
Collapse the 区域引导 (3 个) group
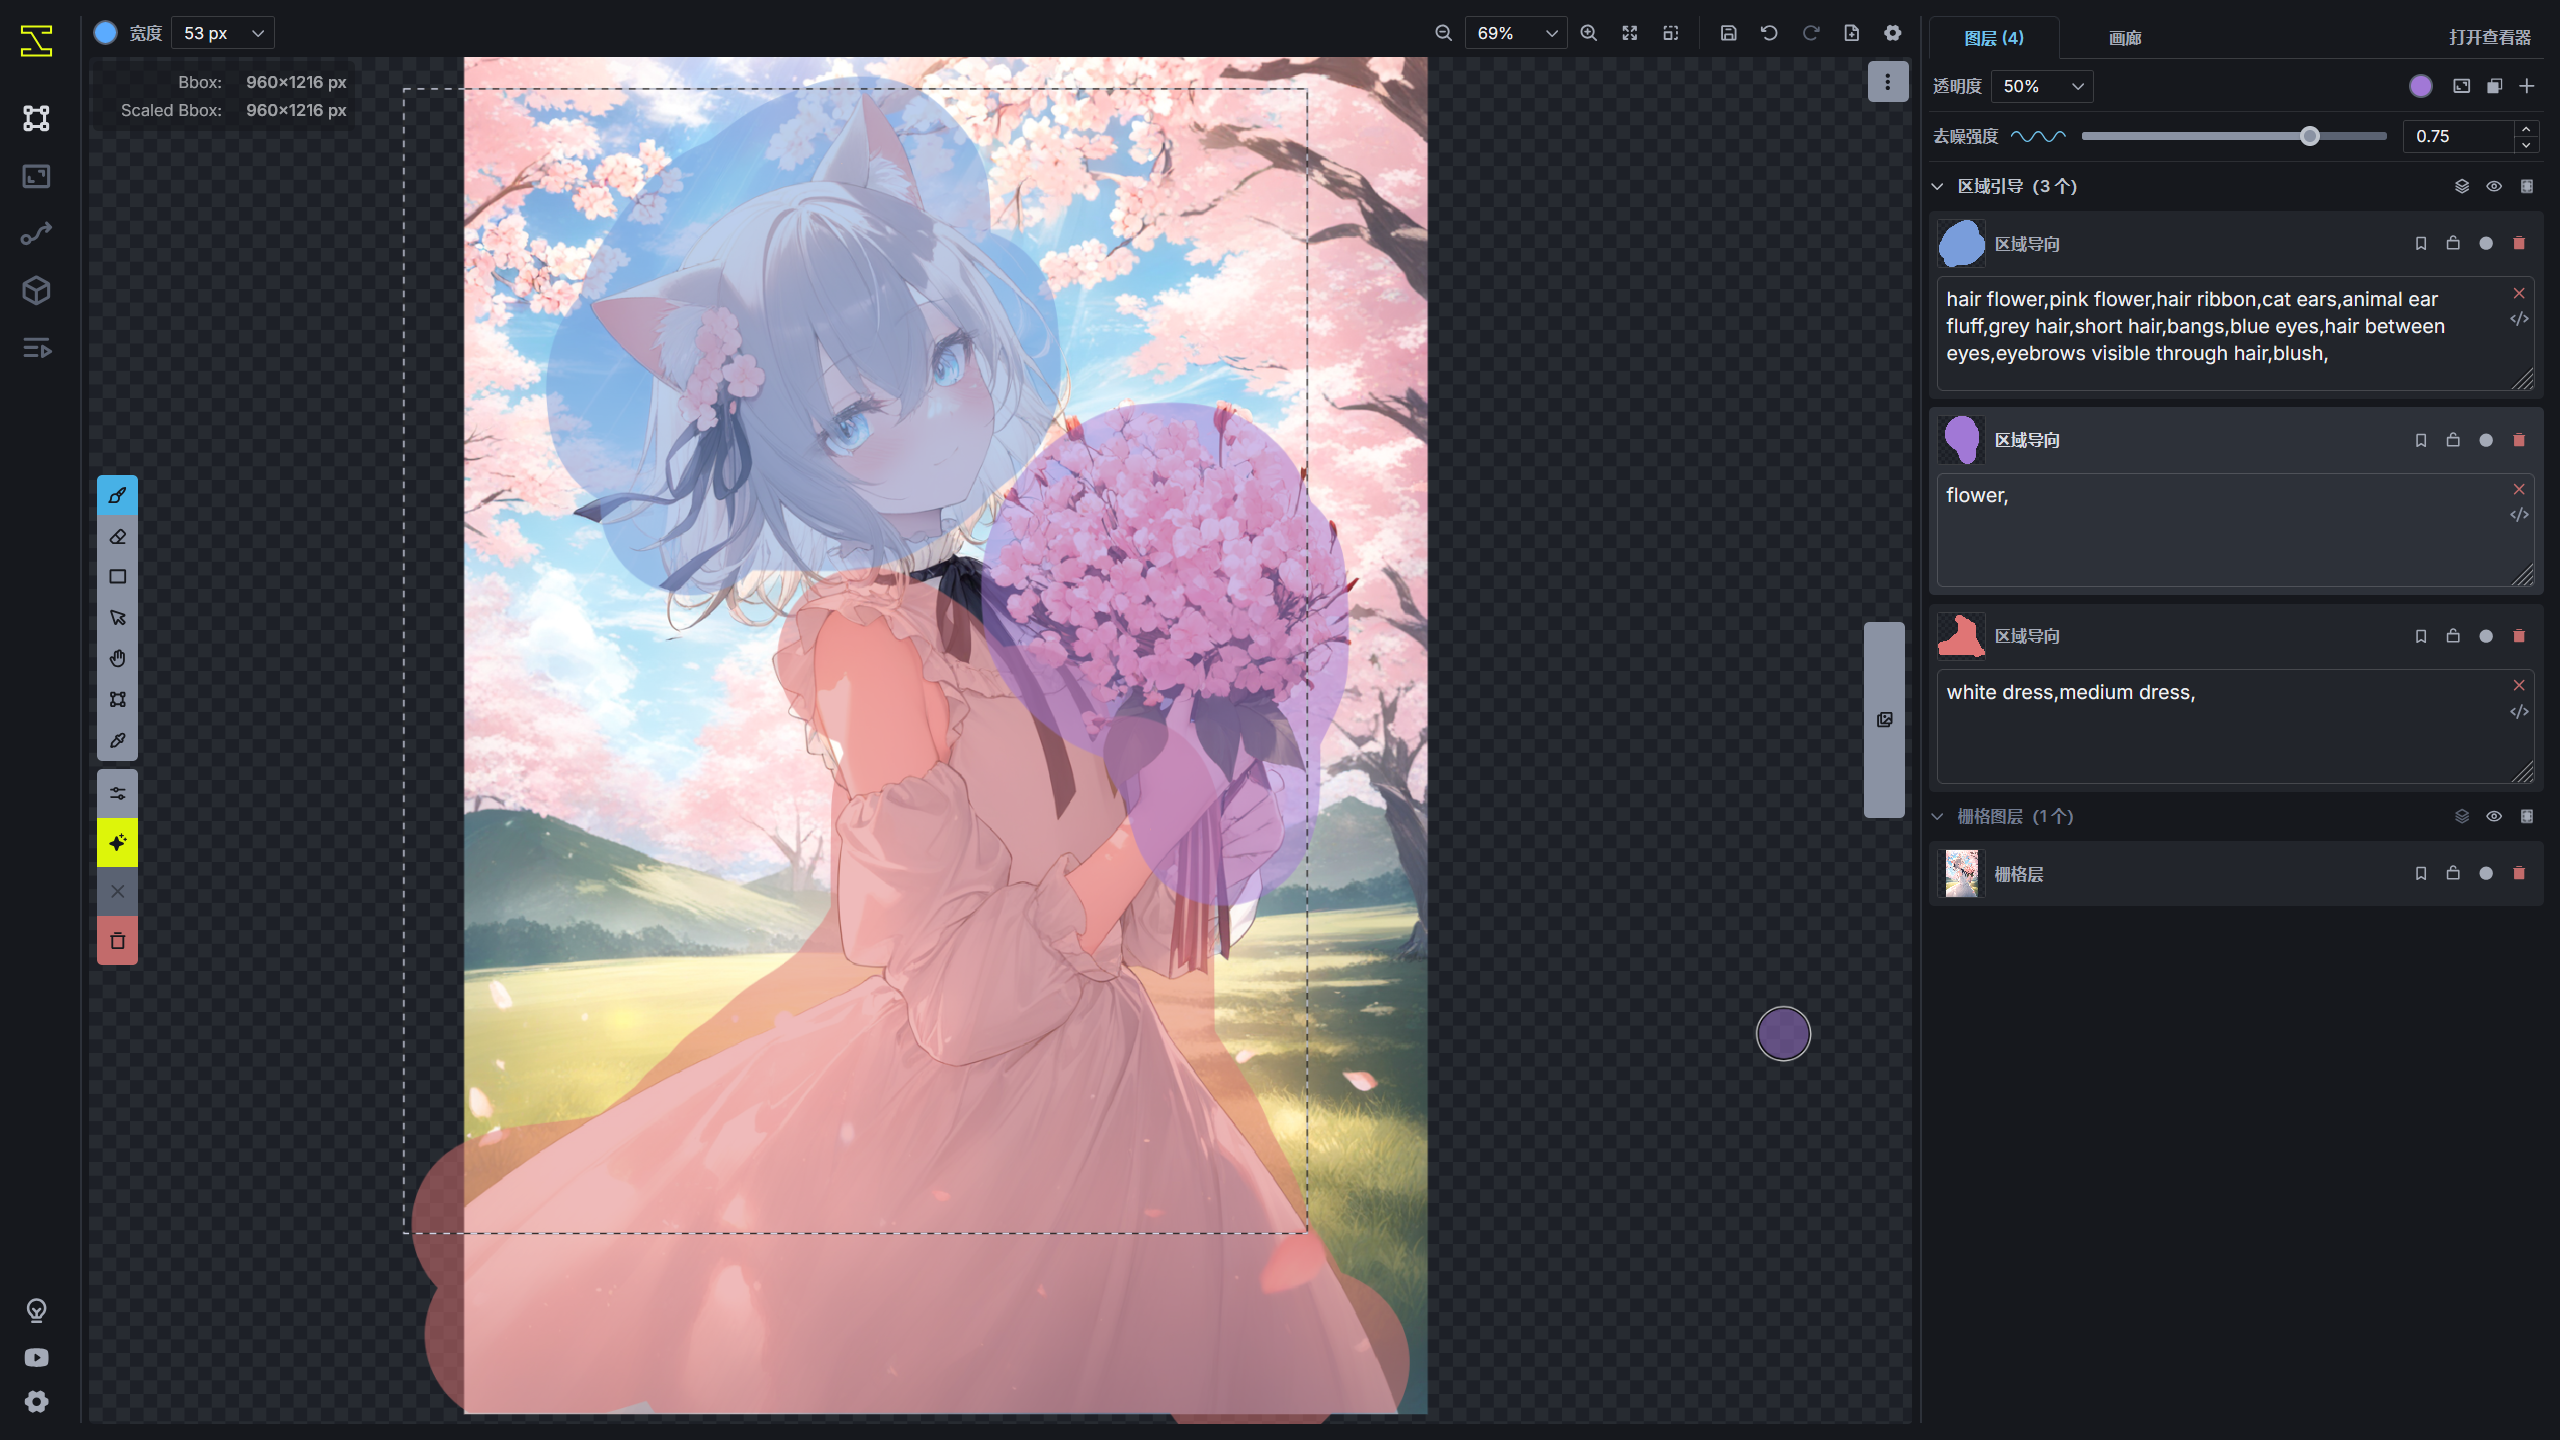pos(1937,186)
